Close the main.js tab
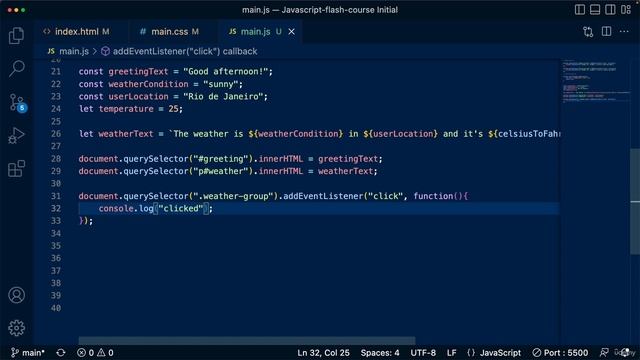The image size is (640, 360). click(x=291, y=31)
